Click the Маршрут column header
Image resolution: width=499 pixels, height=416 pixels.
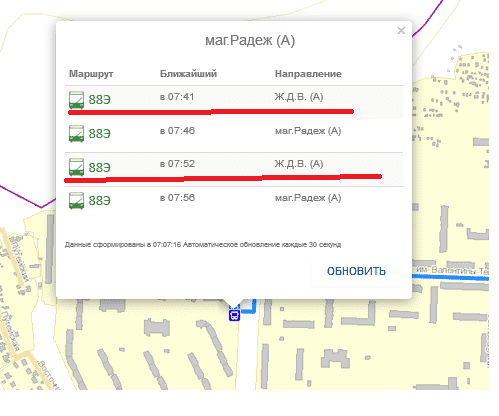point(91,74)
